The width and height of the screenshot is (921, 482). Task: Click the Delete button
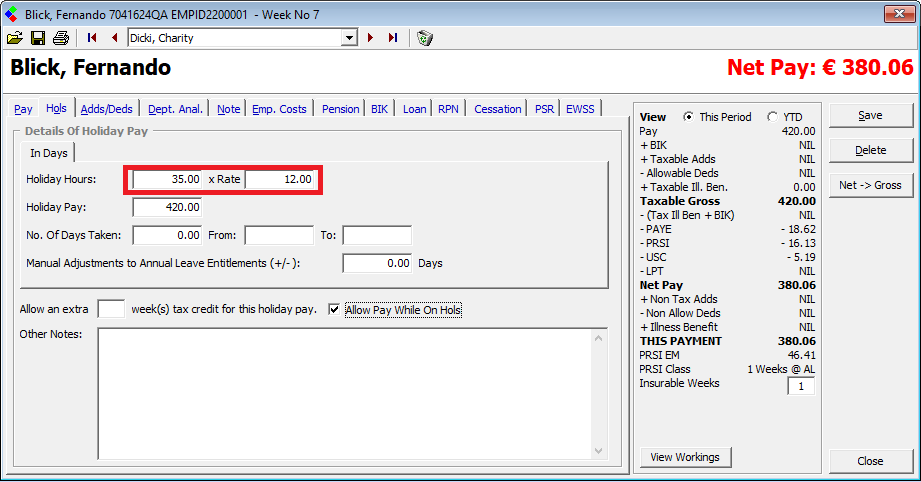[870, 150]
